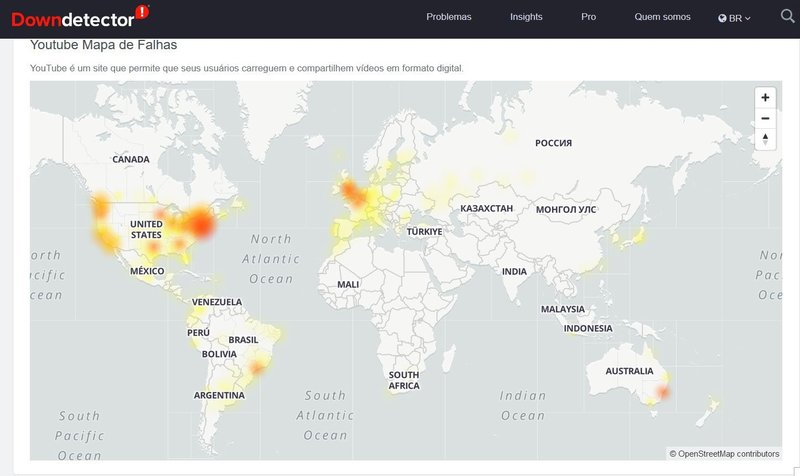
Task: Open the search magnifier icon
Action: coord(787,16)
